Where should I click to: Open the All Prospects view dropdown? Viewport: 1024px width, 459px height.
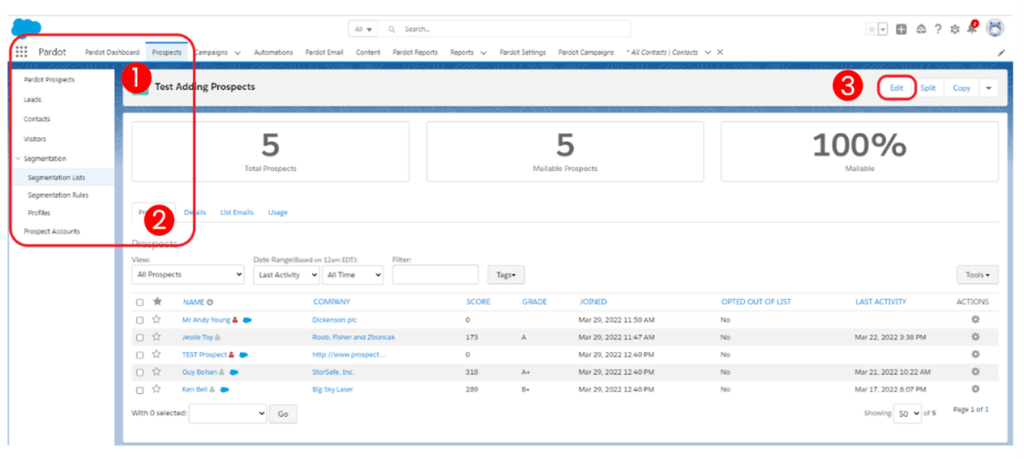(x=188, y=275)
